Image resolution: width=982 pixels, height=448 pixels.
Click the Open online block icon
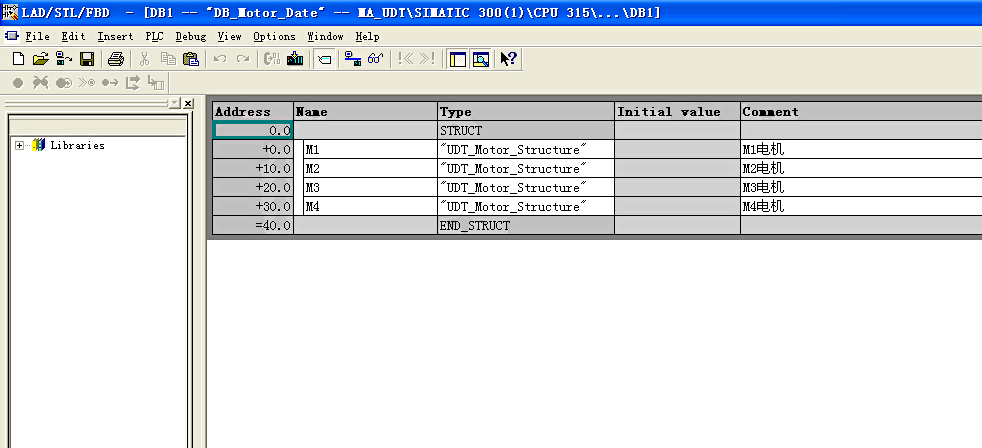click(x=64, y=60)
